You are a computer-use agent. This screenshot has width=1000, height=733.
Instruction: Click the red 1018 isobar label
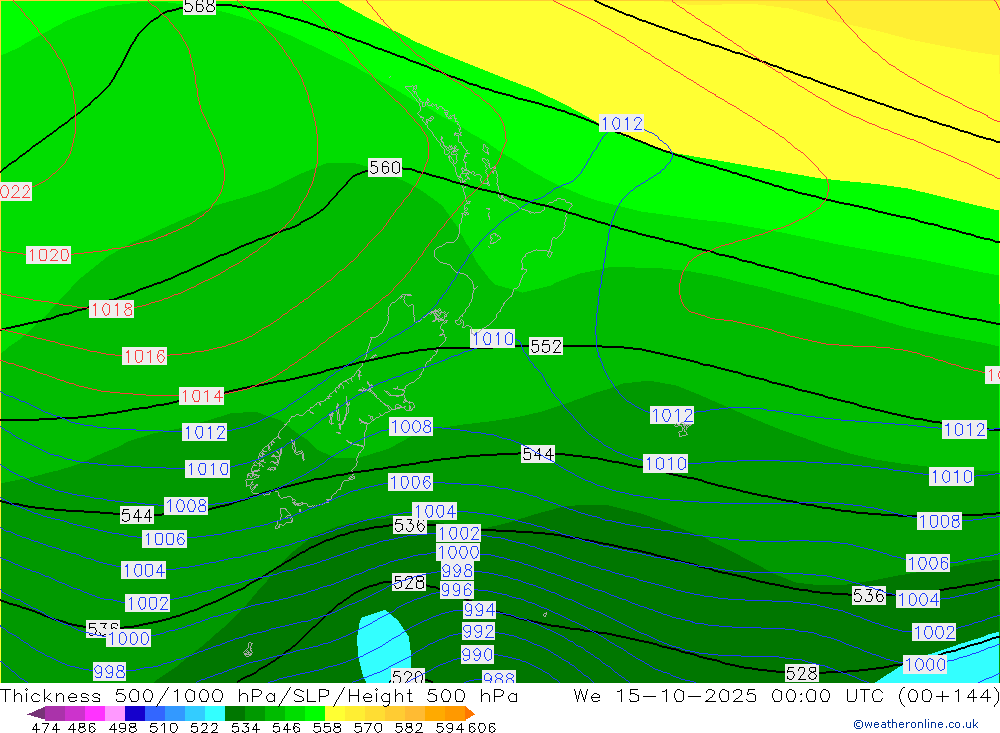pyautogui.click(x=112, y=309)
